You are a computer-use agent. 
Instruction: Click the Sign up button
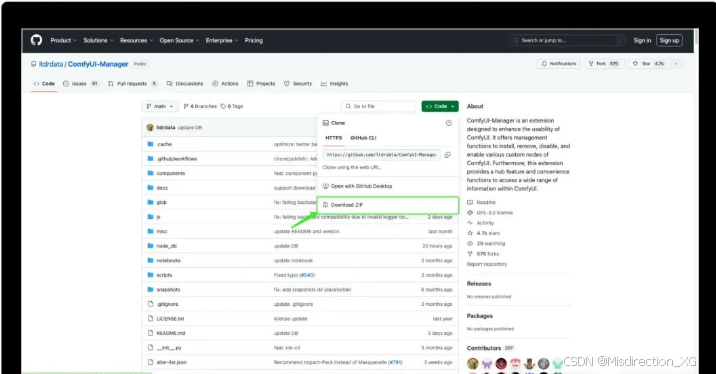tap(669, 41)
